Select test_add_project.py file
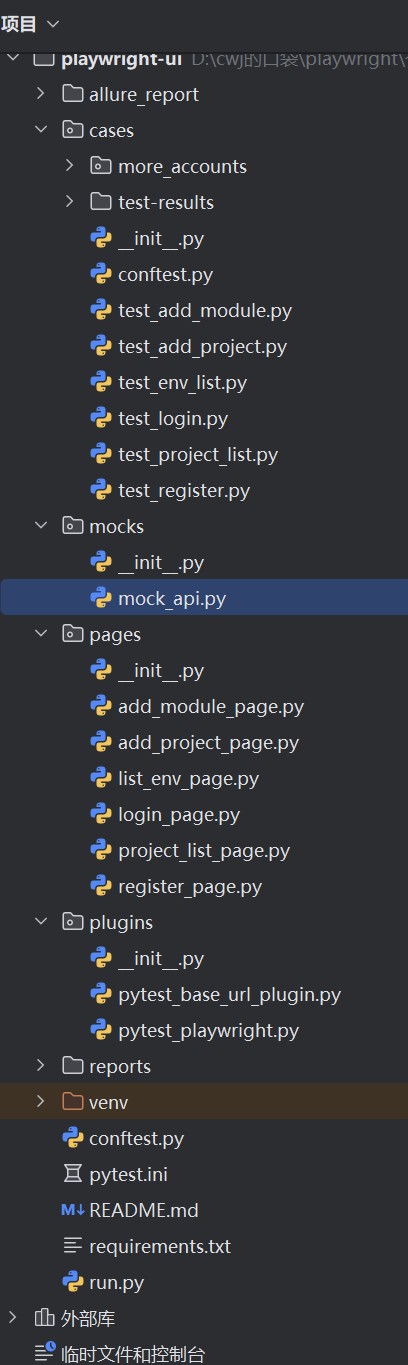The height and width of the screenshot is (1365, 408). pyautogui.click(x=204, y=346)
